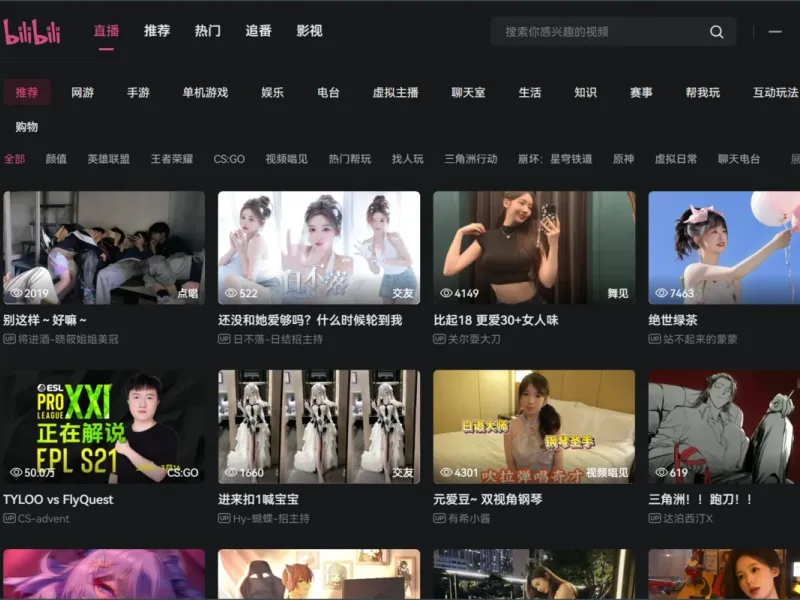Select the 互动玩法 category
Screen dimensions: 800x600
click(x=776, y=92)
